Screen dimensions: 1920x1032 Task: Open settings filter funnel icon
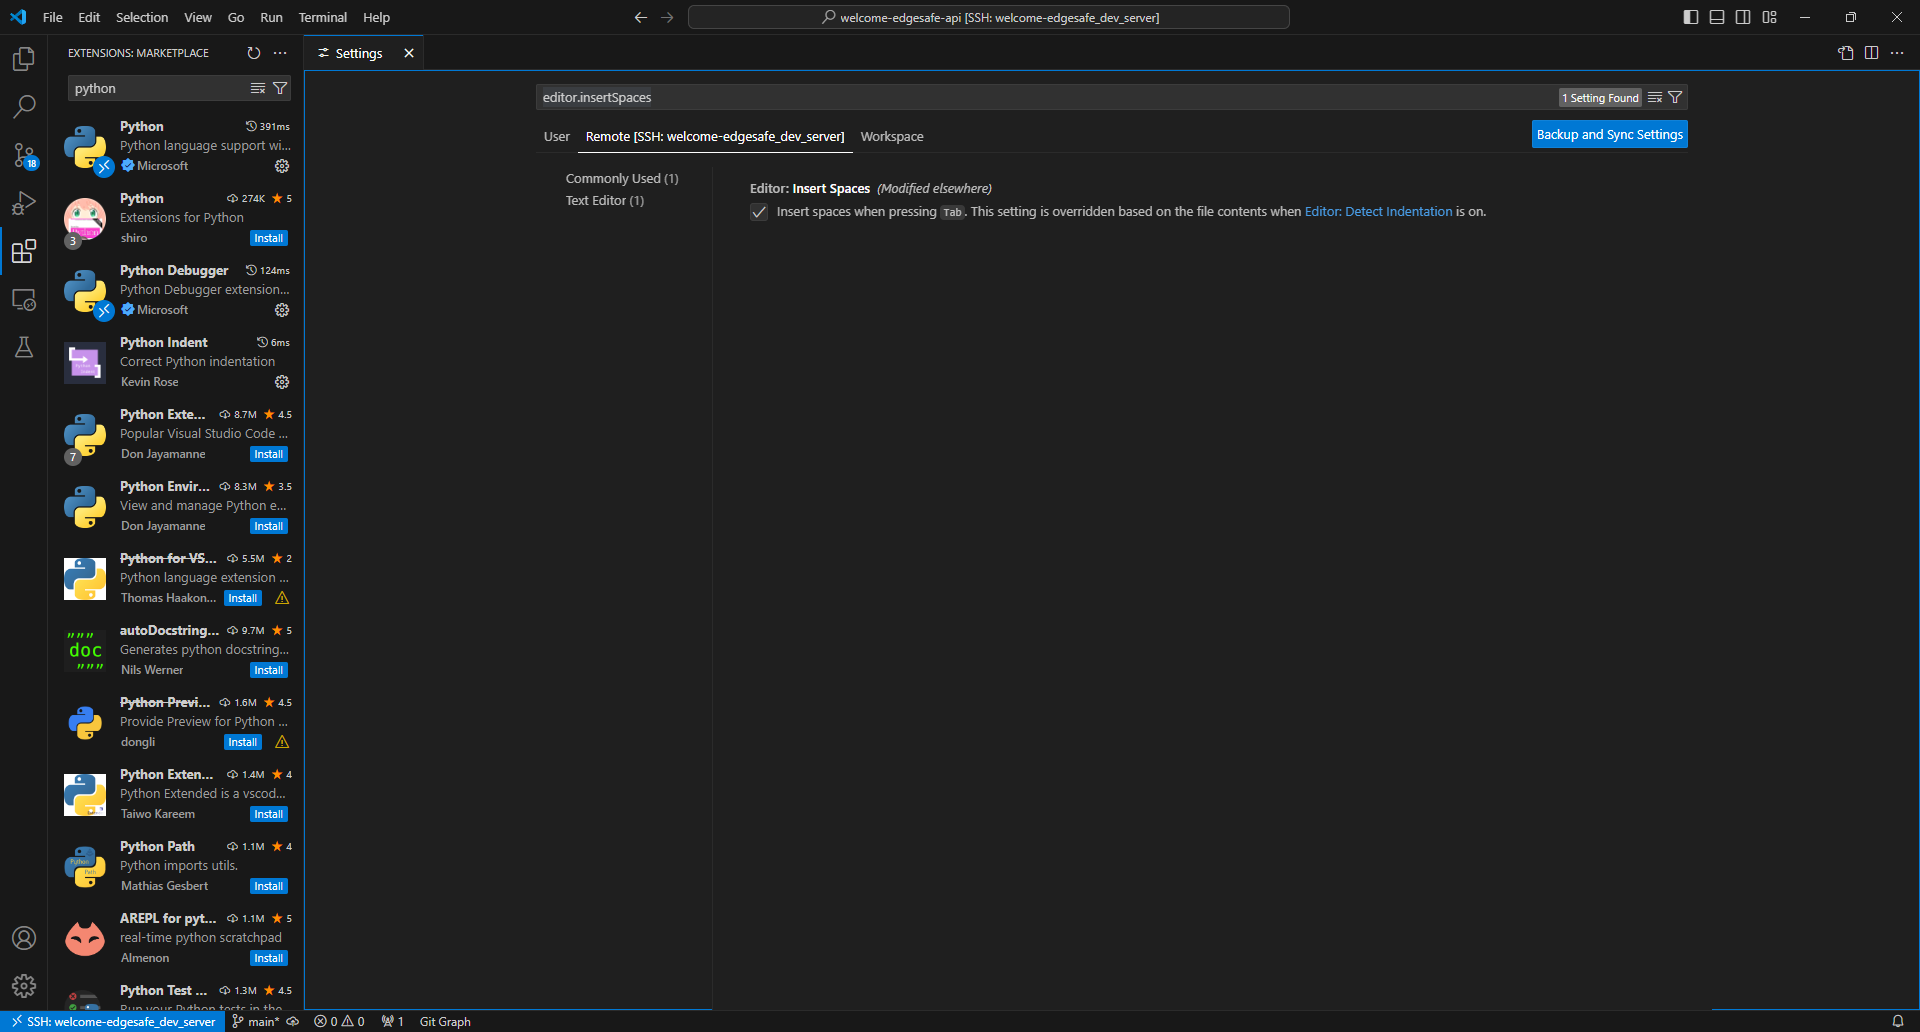1675,97
